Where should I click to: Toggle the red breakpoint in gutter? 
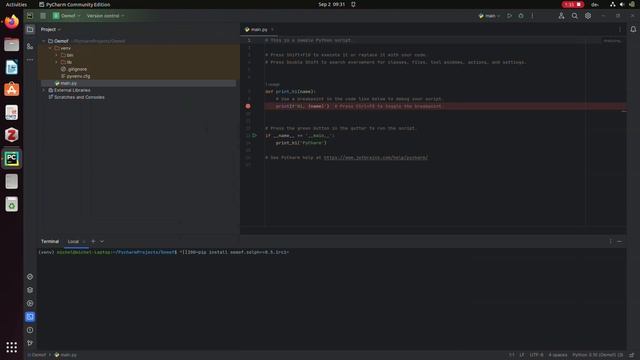(x=248, y=106)
